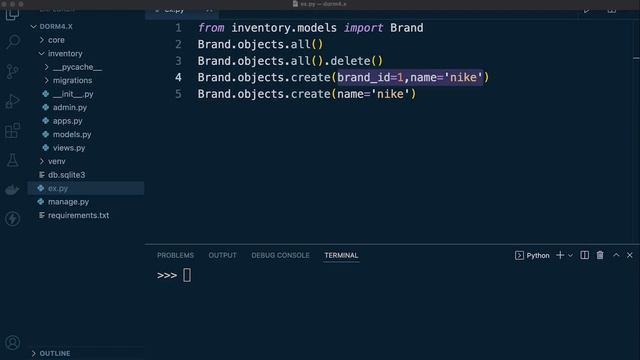
Task: Open the lightning bolt Thunder Client view
Action: pos(13,219)
